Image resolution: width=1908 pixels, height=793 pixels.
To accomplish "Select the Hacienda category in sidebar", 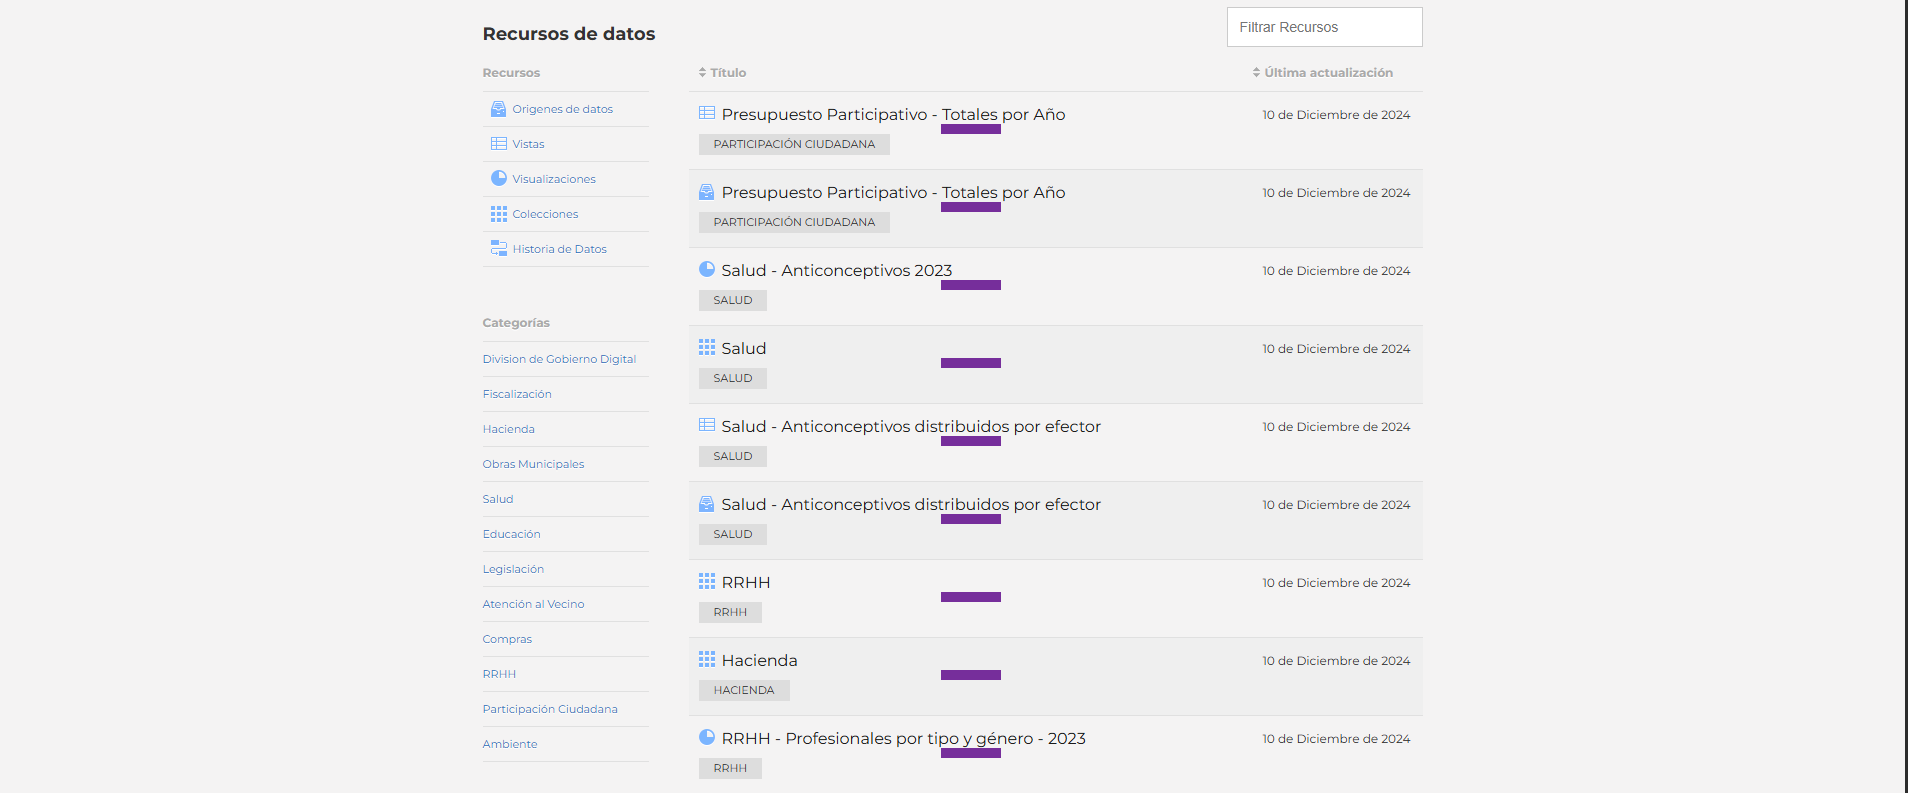I will tap(509, 429).
